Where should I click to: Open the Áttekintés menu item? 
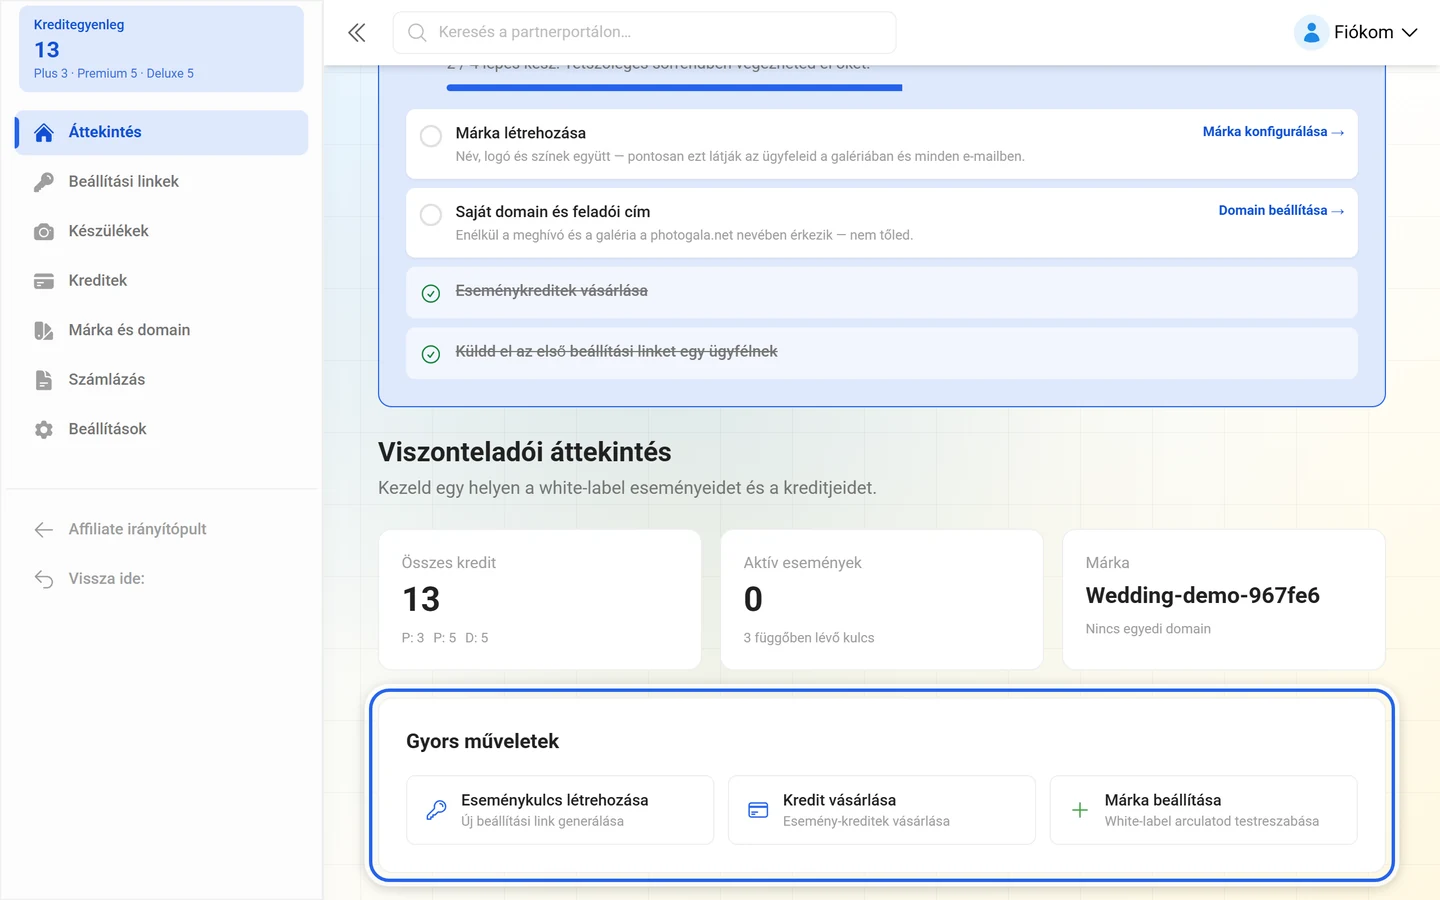[x=162, y=133]
